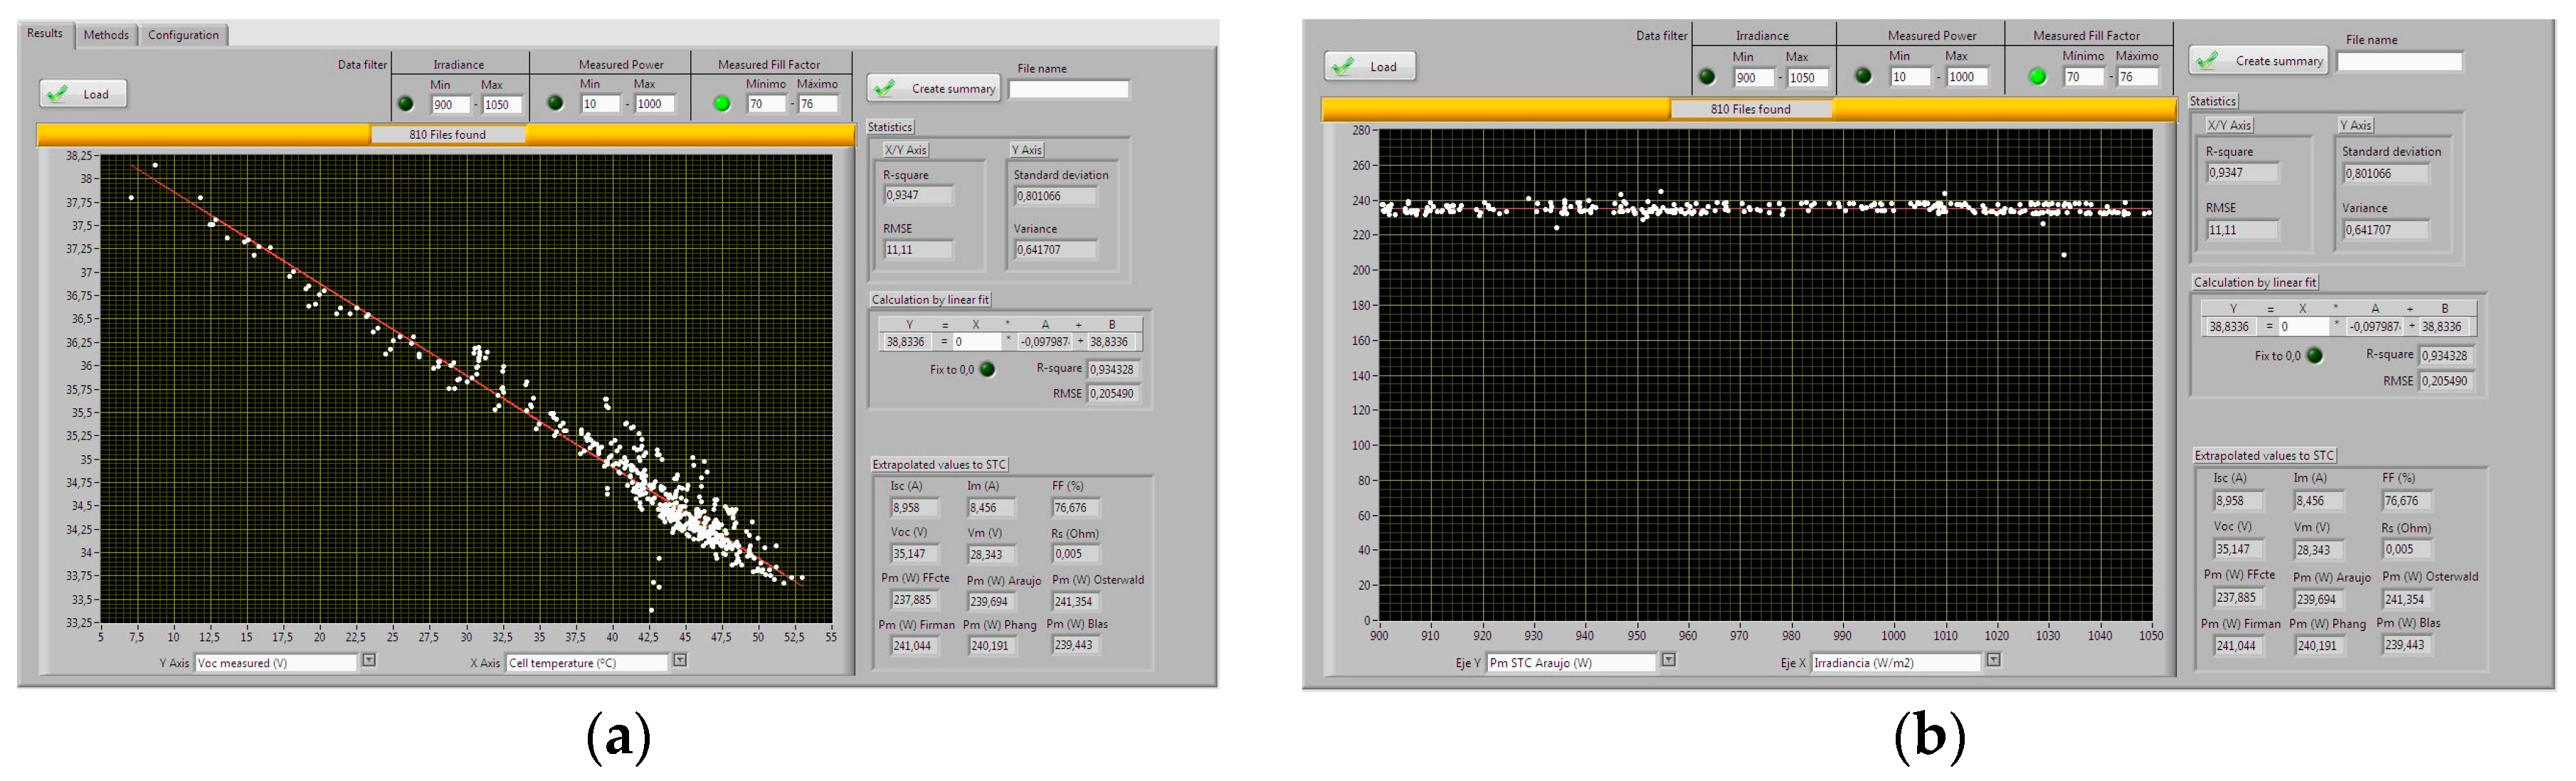2576x781 pixels.
Task: Toggle Irradiance filter LED in panel (a)
Action: pos(406,104)
